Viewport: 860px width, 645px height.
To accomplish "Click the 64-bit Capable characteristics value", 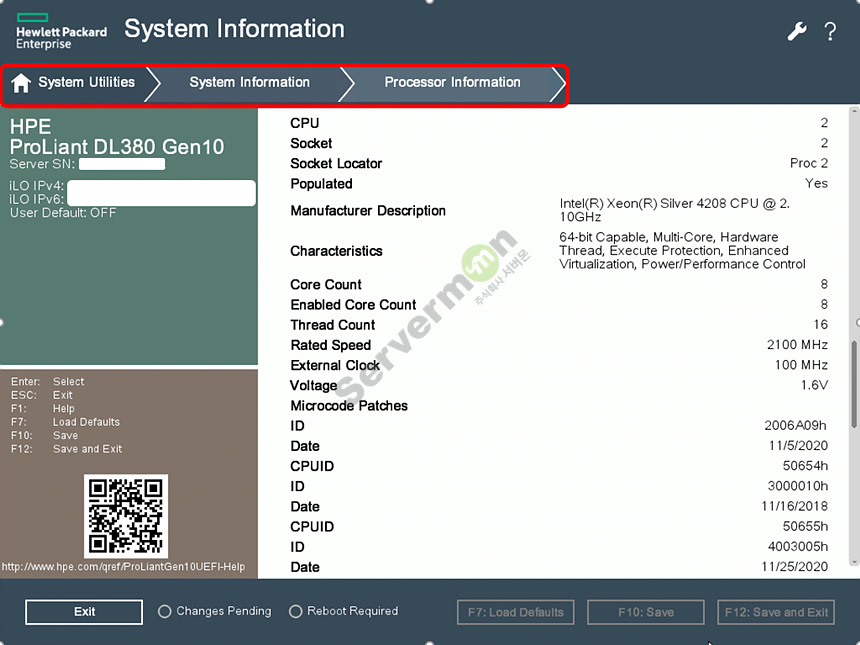I will (682, 251).
